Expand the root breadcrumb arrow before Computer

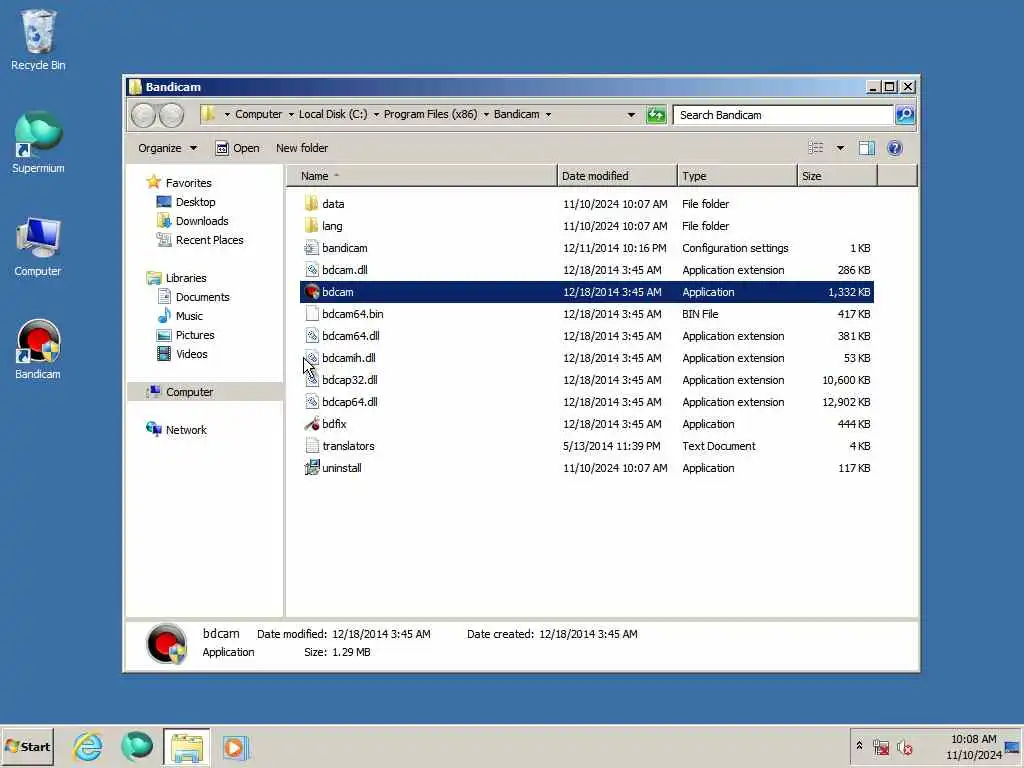(x=227, y=115)
